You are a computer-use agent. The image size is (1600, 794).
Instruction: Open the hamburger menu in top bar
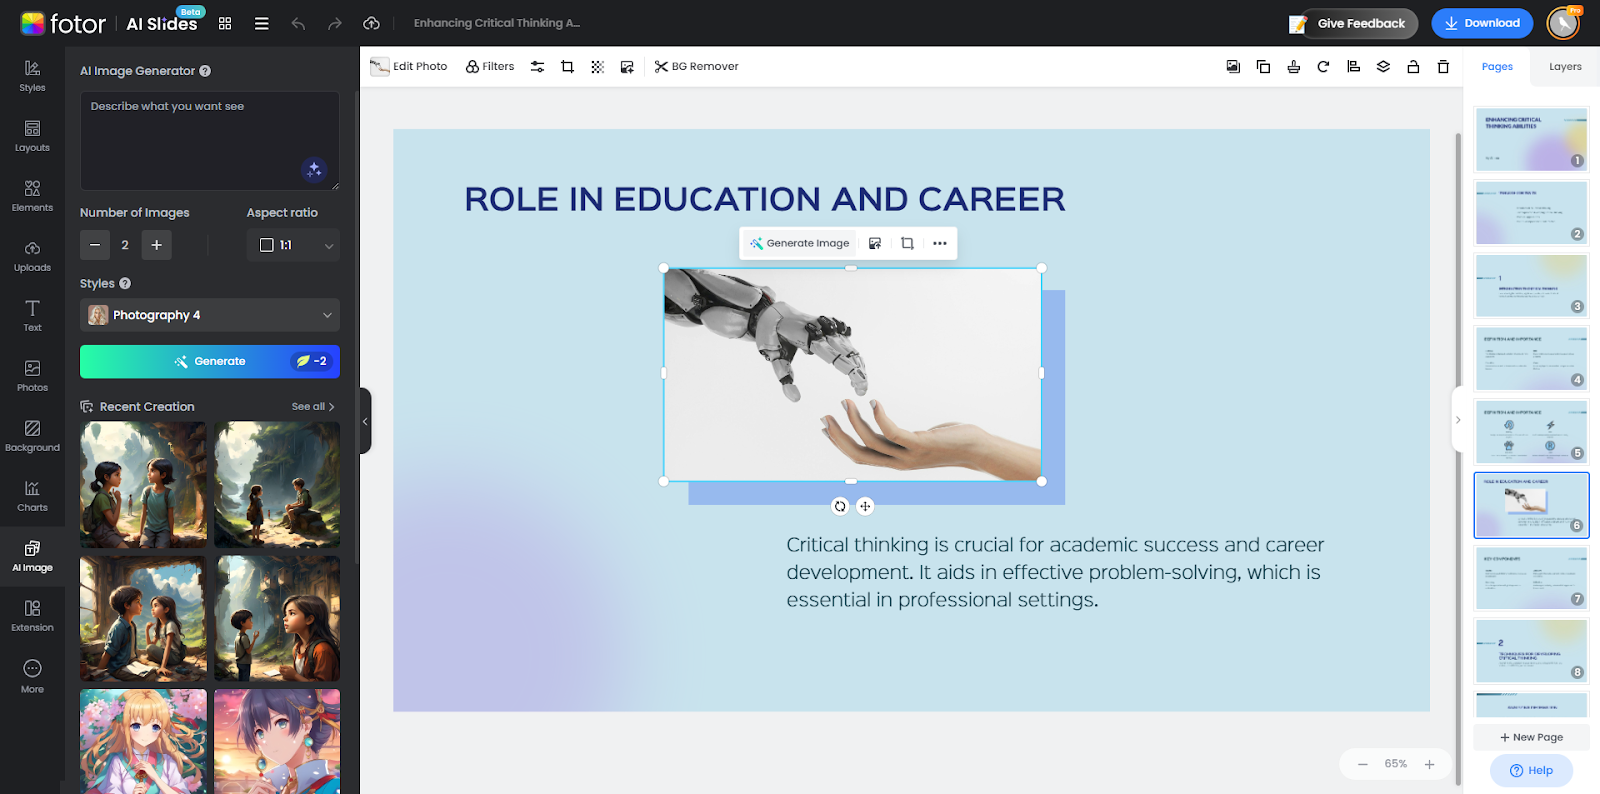tap(262, 23)
